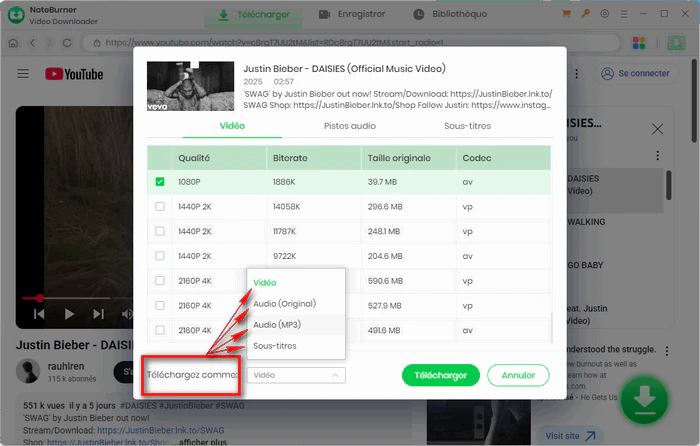Click the DAISIES video thumbnail in dialog

point(191,86)
